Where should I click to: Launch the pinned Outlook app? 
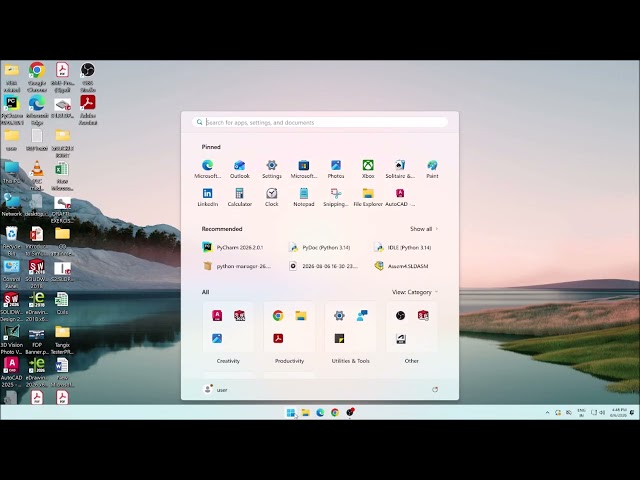pyautogui.click(x=240, y=169)
